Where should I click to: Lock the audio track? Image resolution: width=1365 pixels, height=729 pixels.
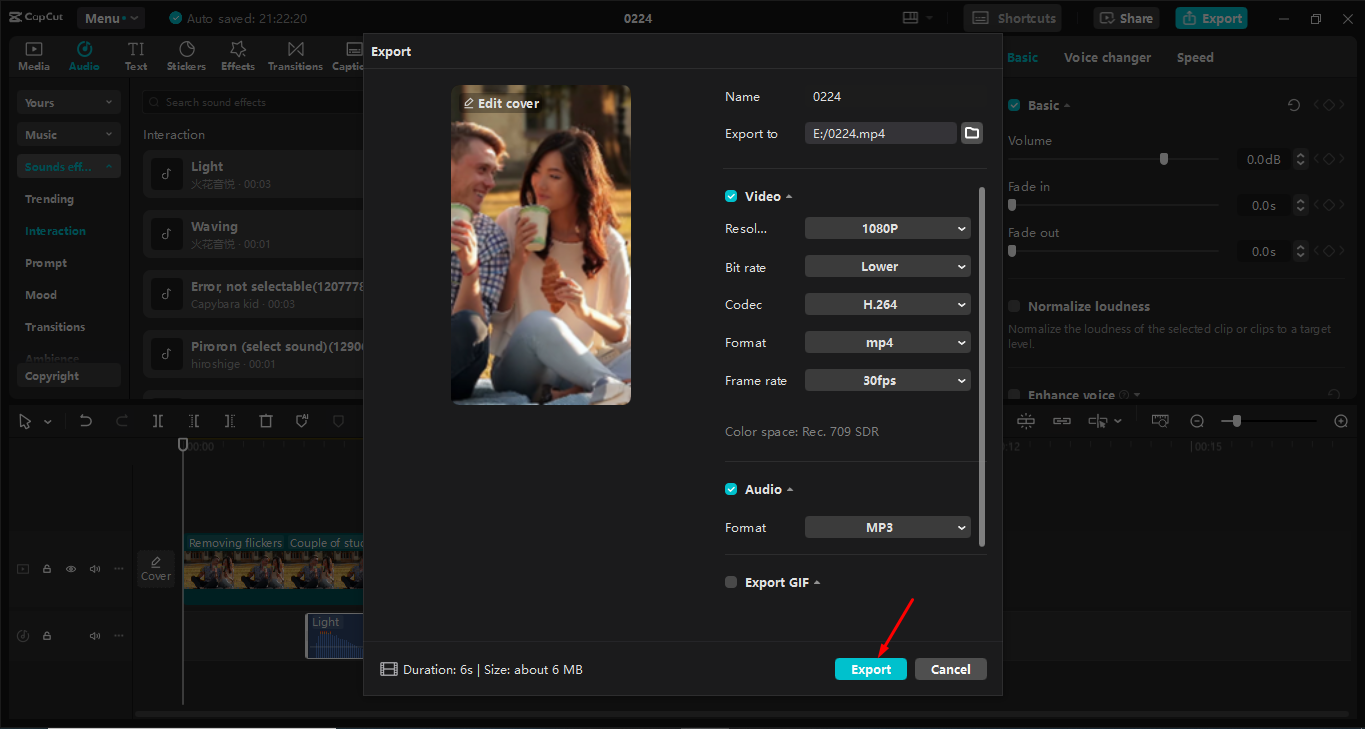pyautogui.click(x=47, y=636)
